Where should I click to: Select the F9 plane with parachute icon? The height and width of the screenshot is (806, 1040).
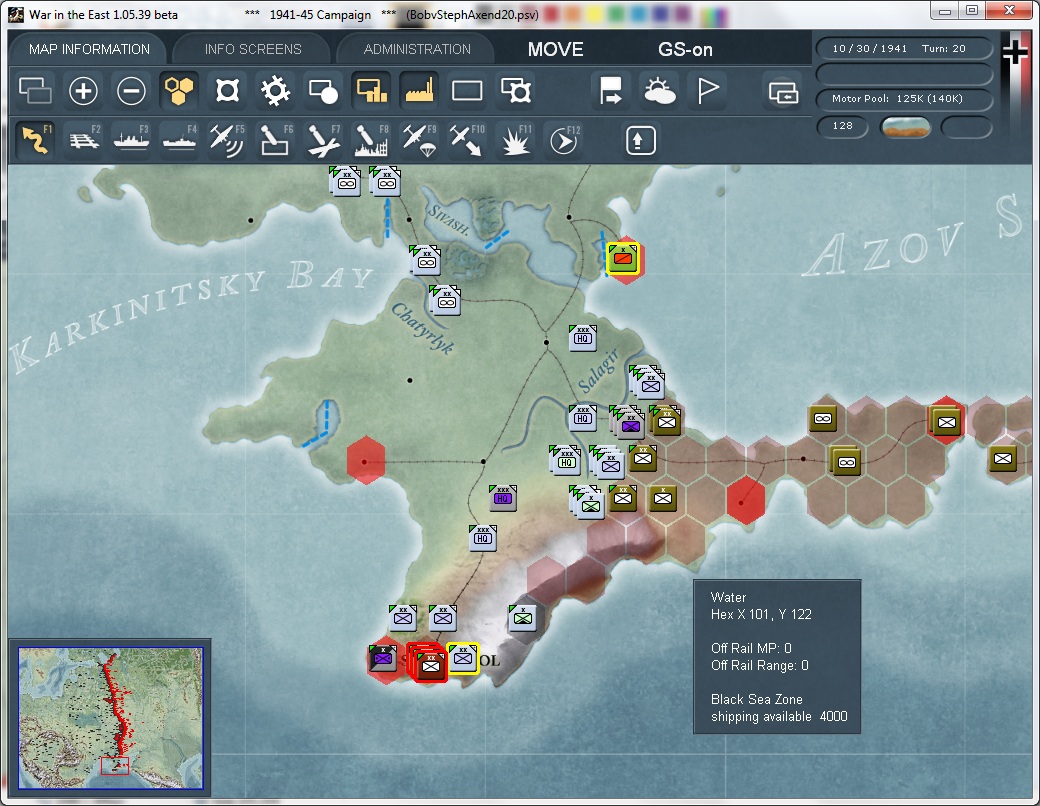tap(419, 140)
